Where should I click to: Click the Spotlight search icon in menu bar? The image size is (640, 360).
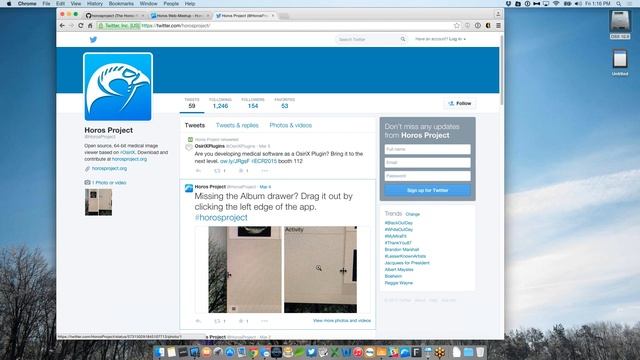click(619, 4)
